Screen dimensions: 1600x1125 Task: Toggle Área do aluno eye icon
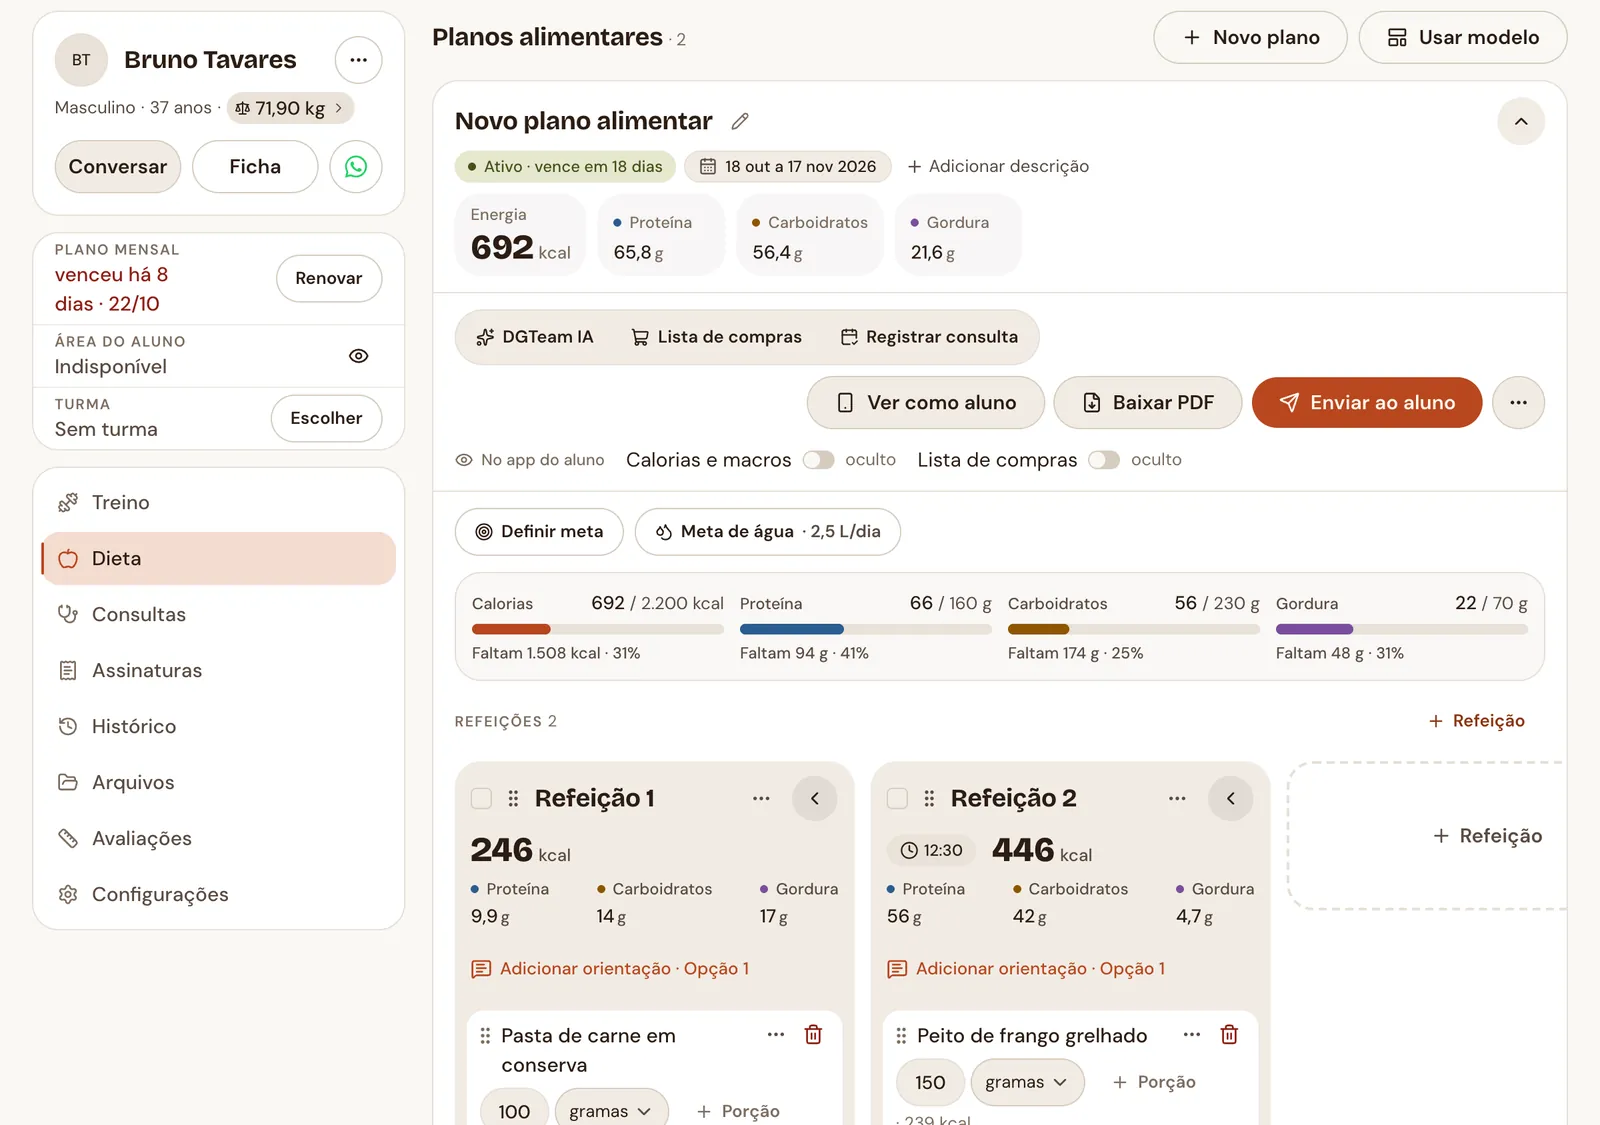pos(358,356)
